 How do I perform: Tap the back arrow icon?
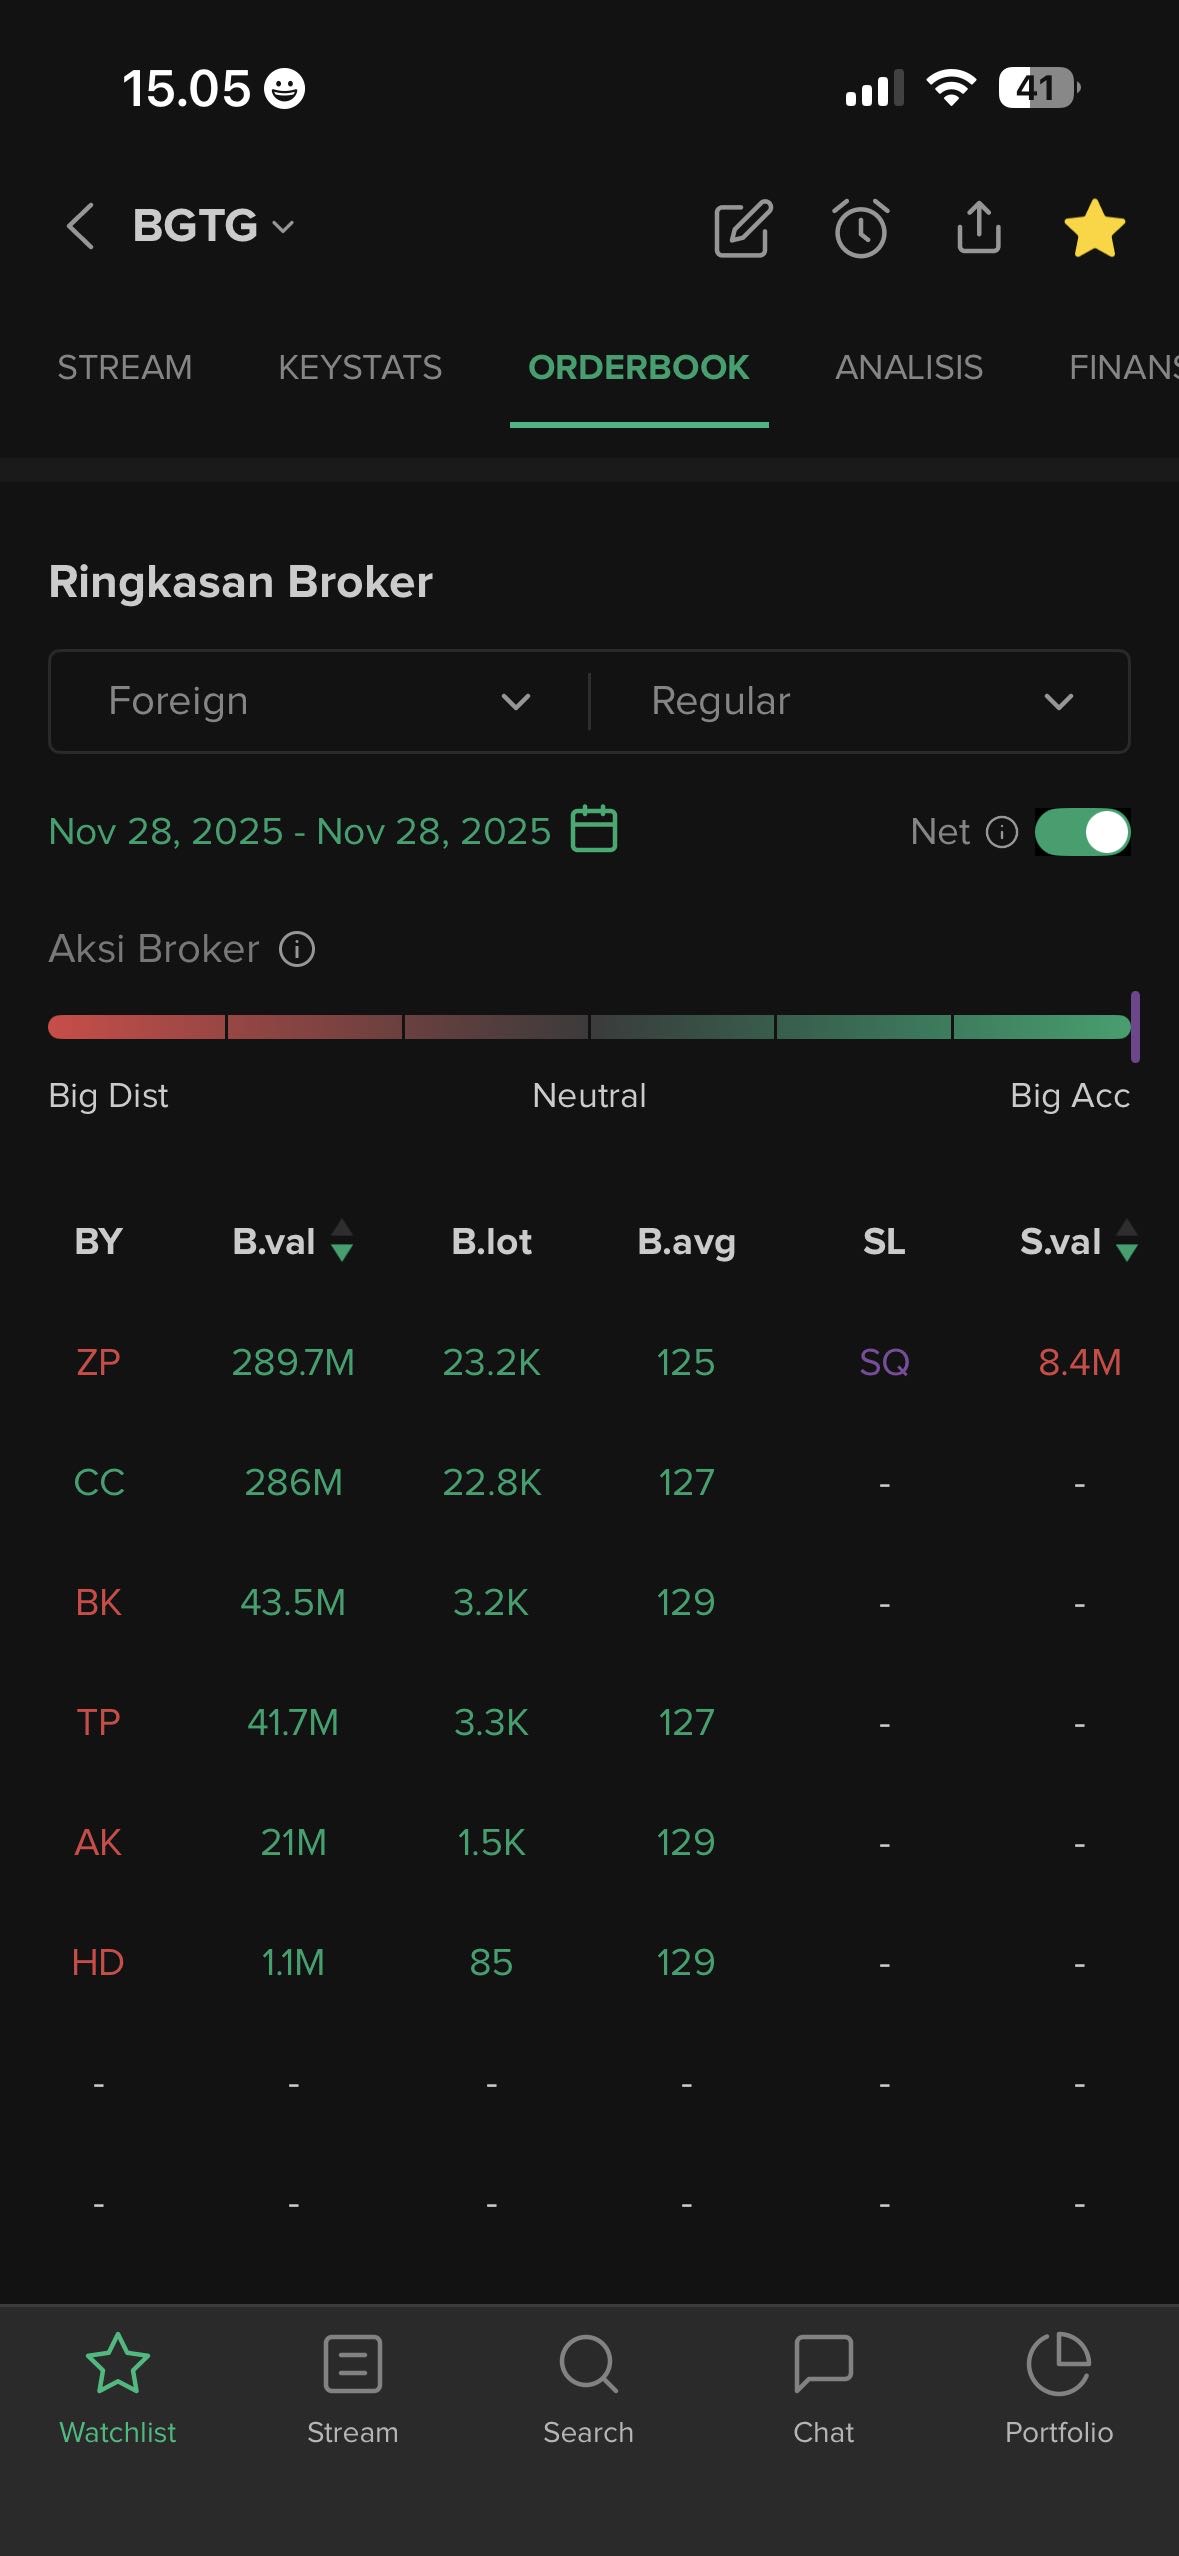pos(80,226)
